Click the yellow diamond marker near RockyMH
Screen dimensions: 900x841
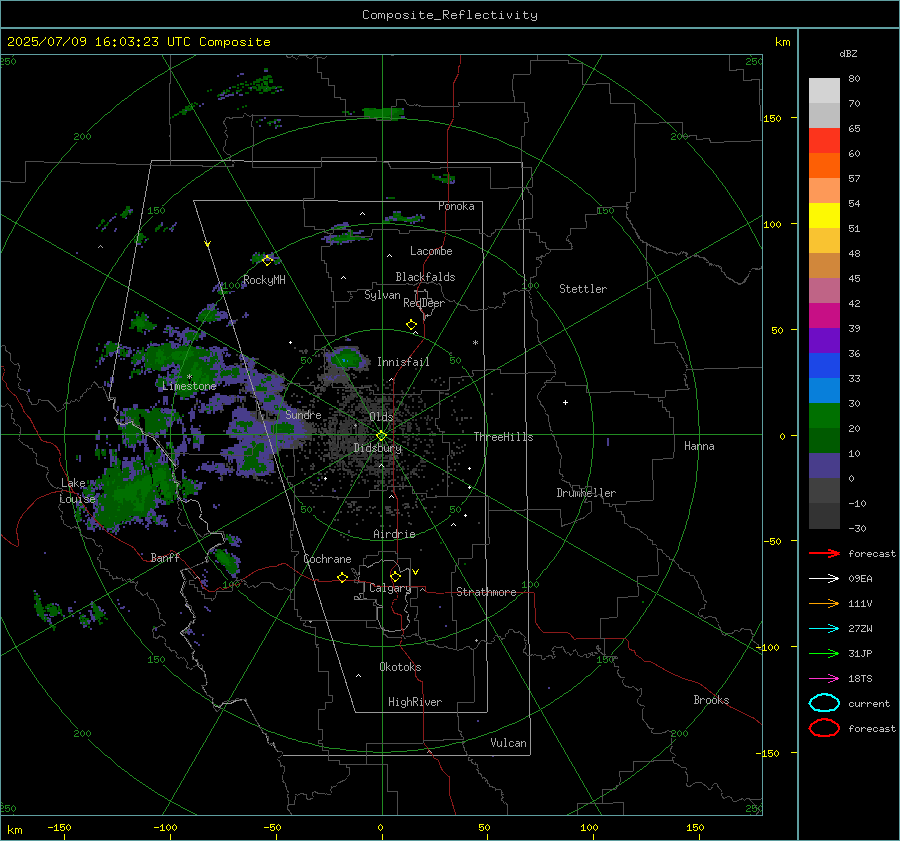(267, 260)
